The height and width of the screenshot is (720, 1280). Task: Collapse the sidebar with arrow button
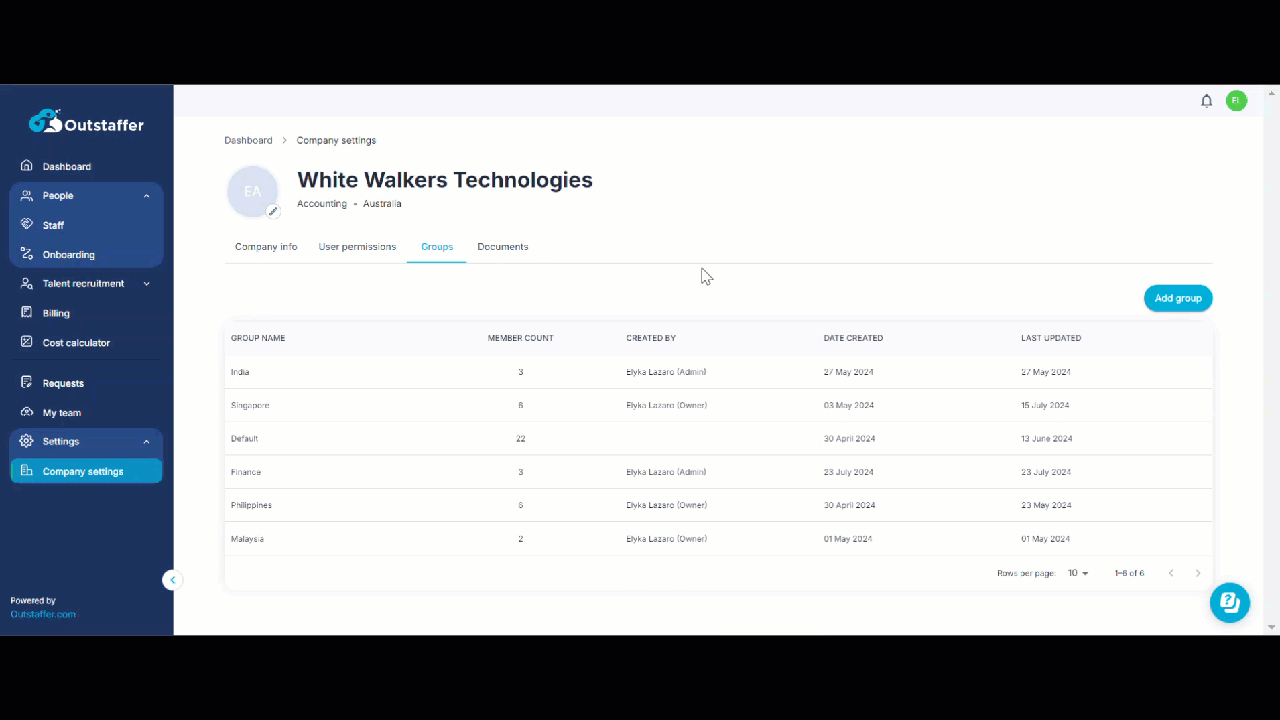[x=172, y=580]
